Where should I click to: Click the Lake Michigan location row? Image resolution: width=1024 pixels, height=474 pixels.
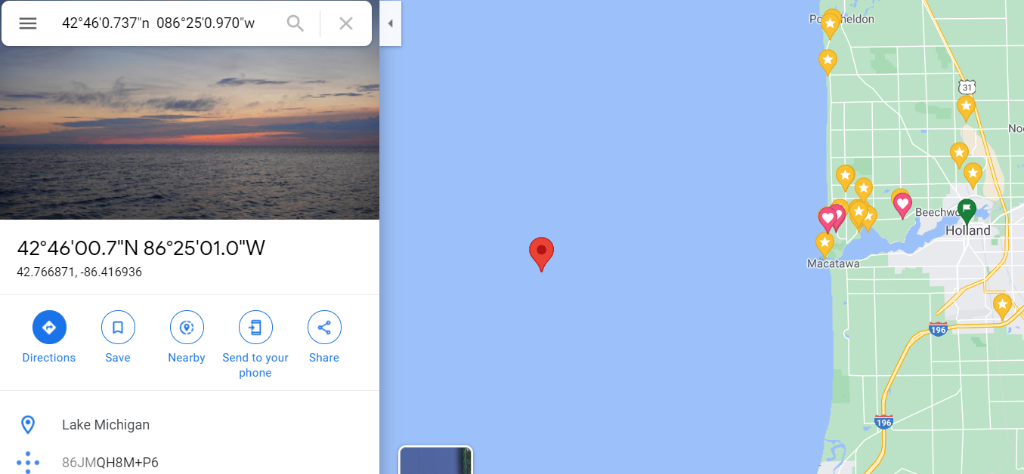189,425
